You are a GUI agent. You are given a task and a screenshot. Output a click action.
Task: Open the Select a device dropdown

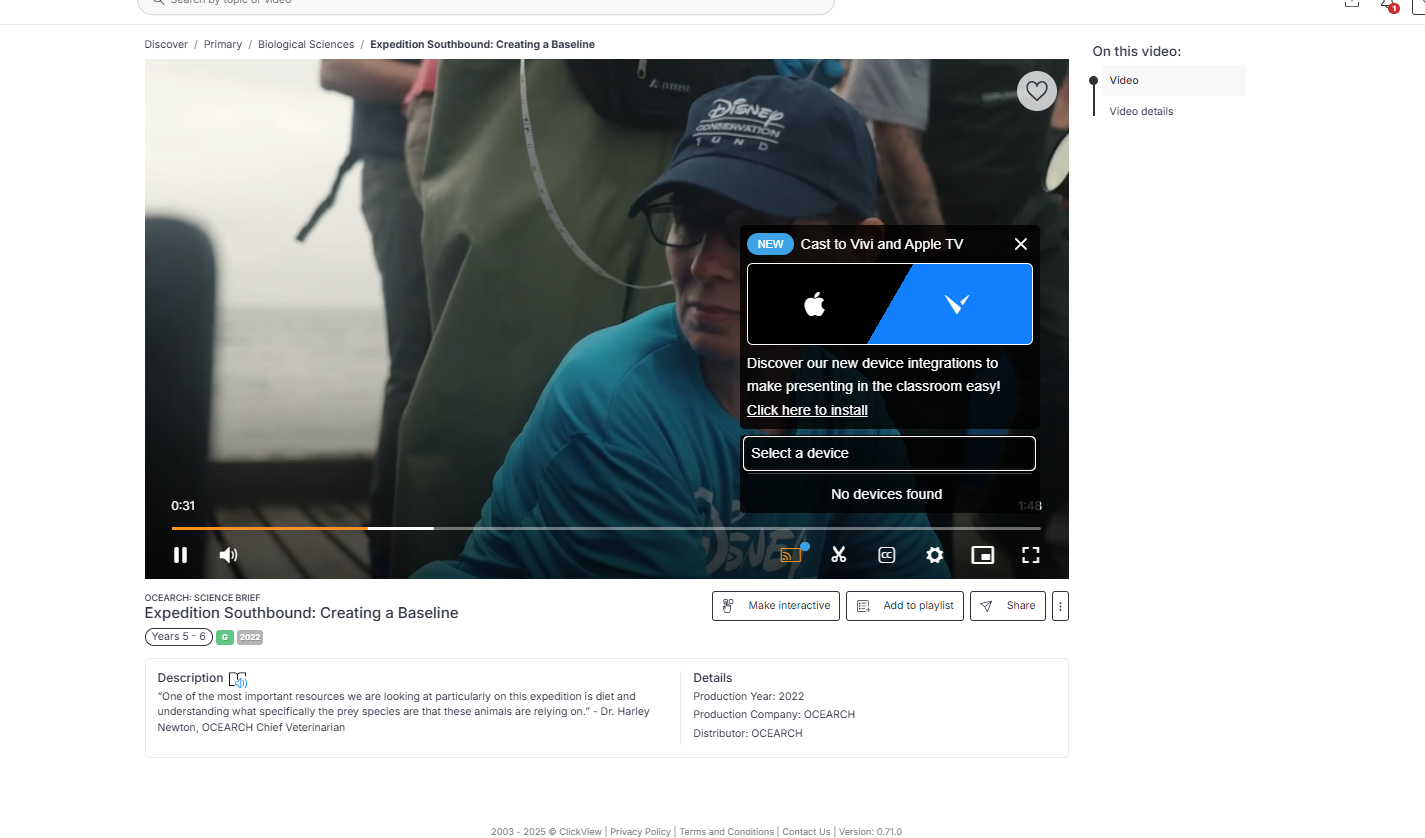tap(889, 453)
